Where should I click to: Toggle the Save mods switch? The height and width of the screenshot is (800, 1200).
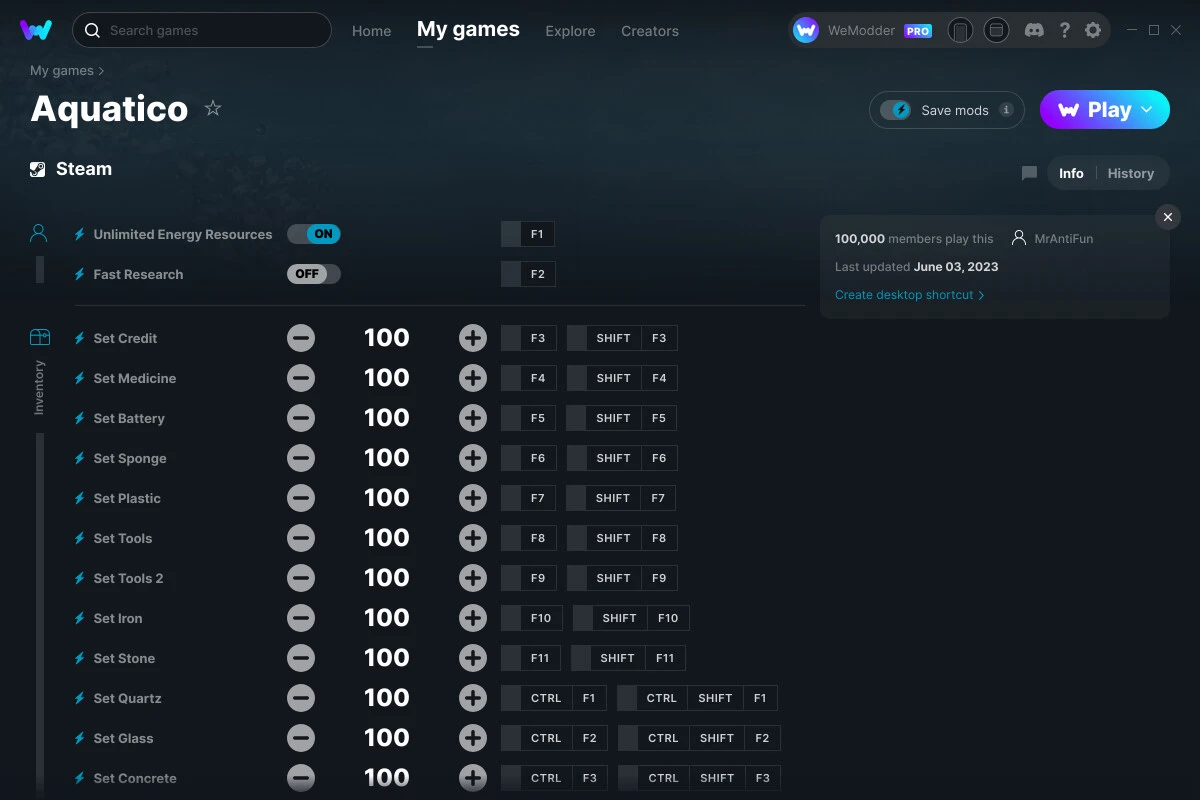tap(896, 110)
